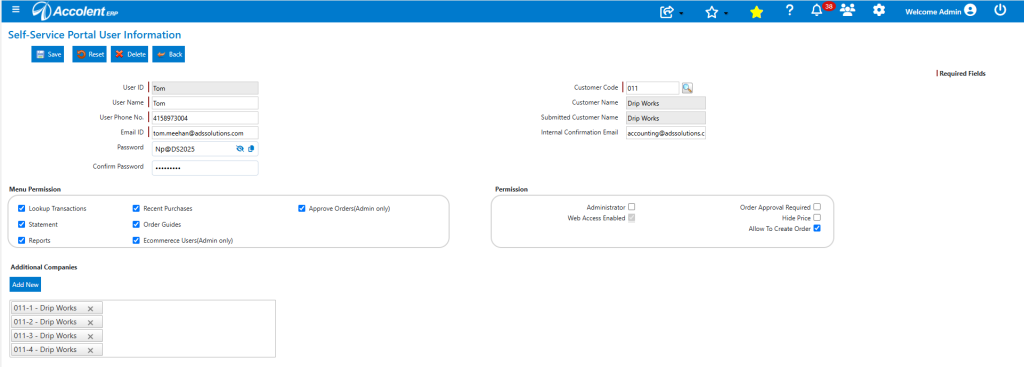Screen dimensions: 1024x367
Task: Click the Add New button
Action: pyautogui.click(x=25, y=285)
